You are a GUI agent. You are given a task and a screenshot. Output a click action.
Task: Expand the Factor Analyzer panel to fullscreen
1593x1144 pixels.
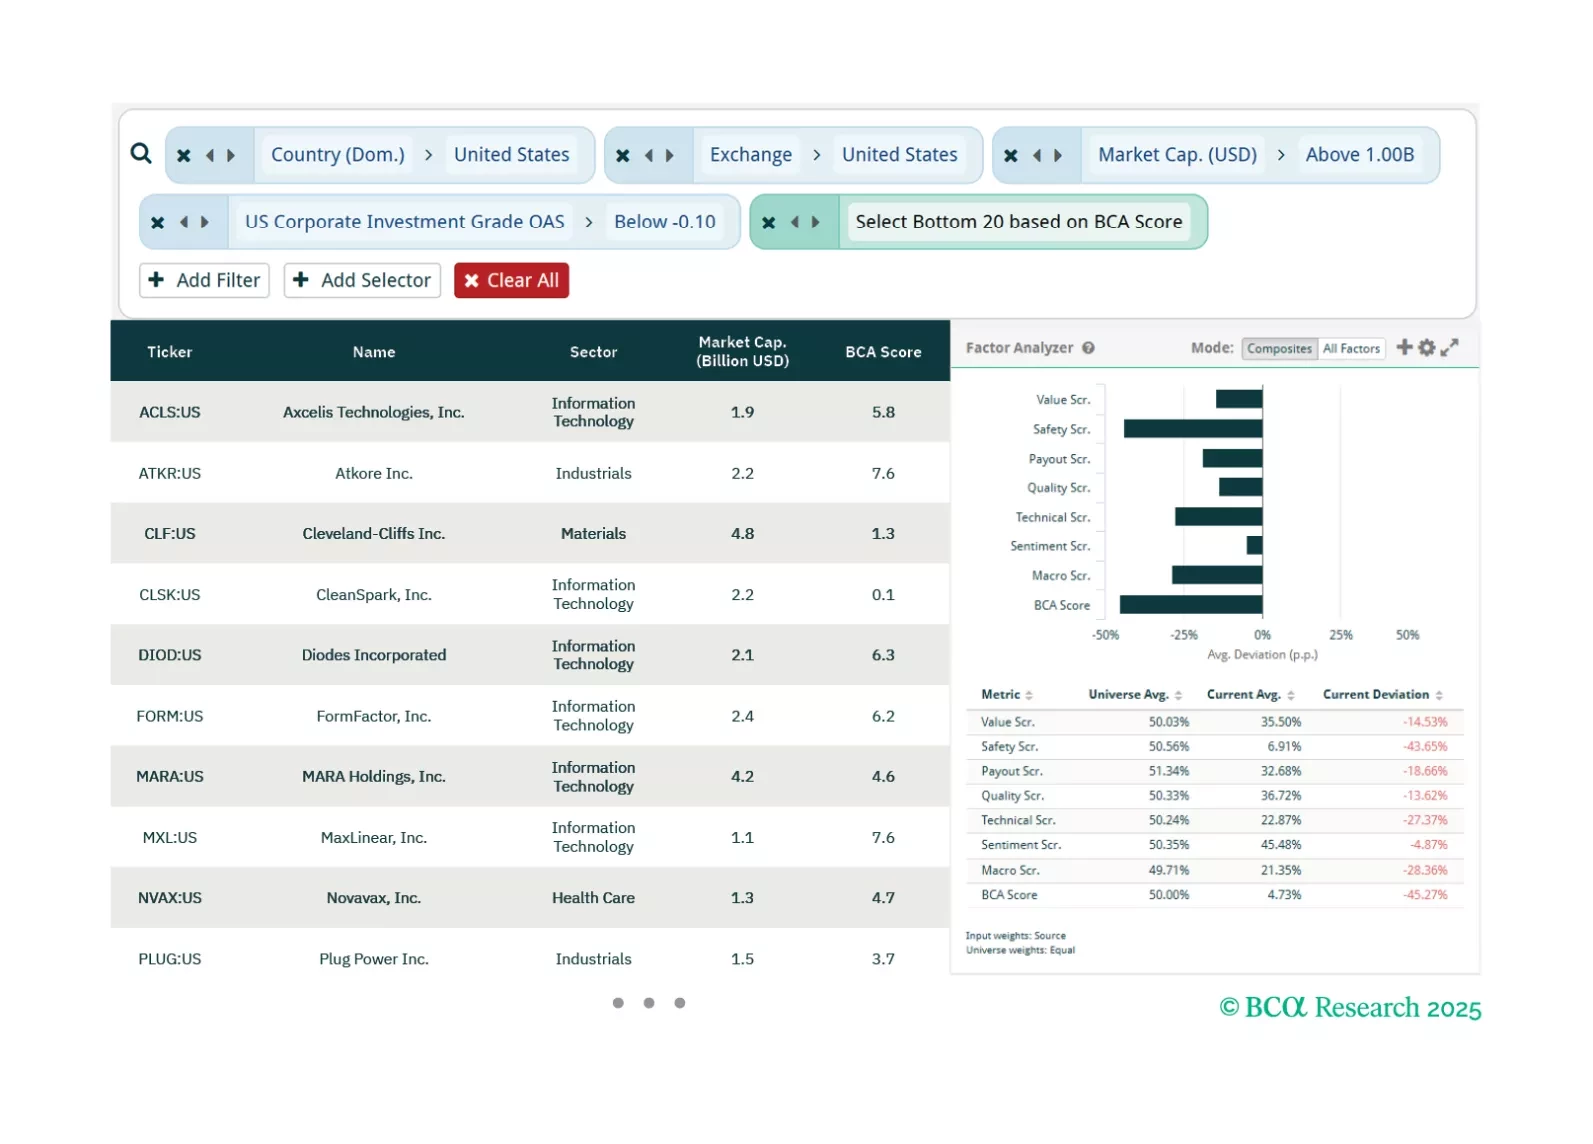[1450, 347]
